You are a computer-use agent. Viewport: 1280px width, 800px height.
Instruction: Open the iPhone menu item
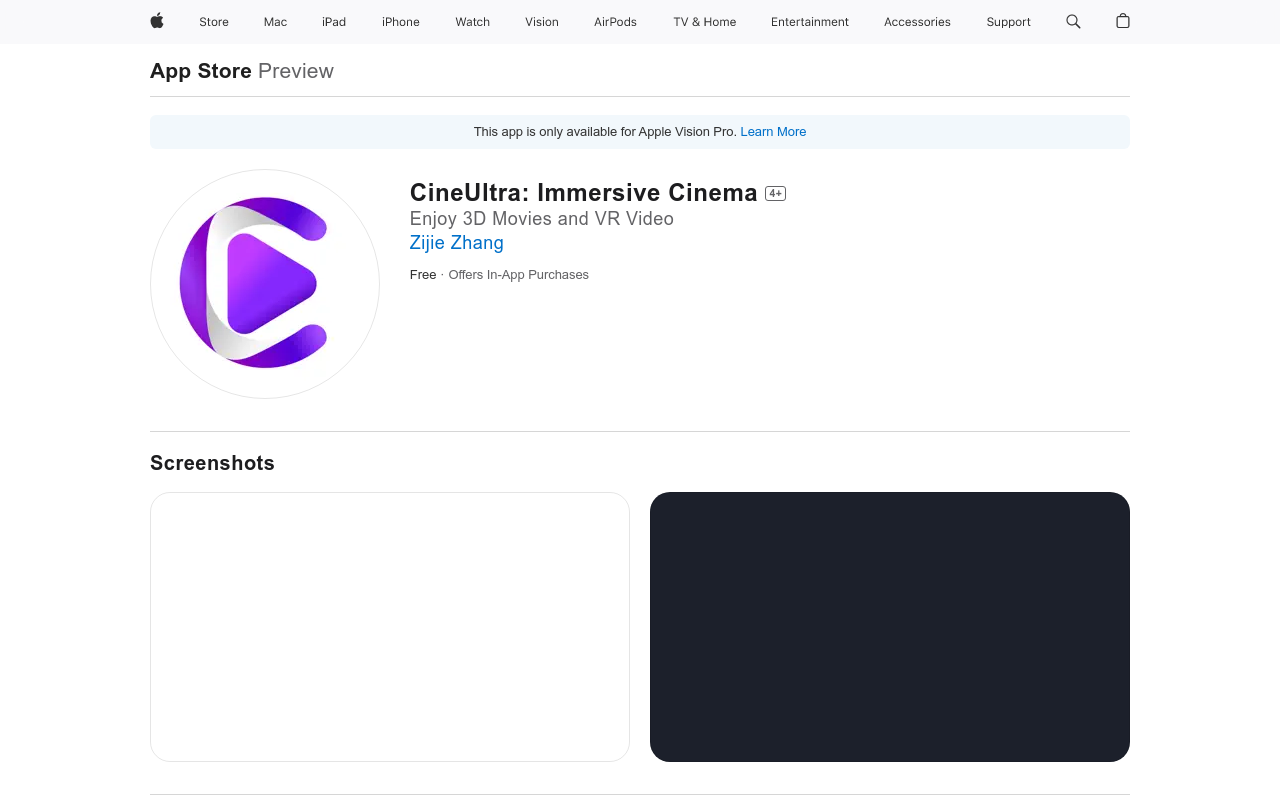click(401, 22)
